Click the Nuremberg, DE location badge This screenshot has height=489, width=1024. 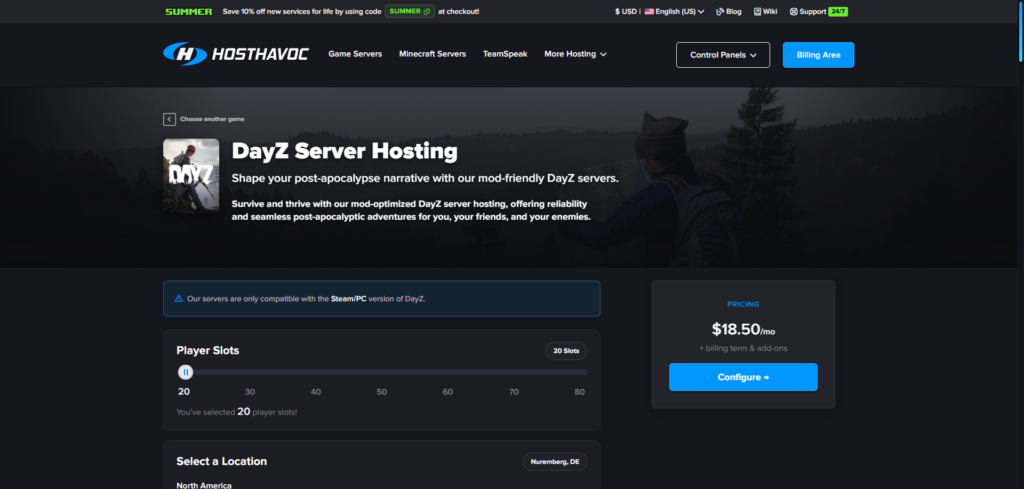point(554,462)
